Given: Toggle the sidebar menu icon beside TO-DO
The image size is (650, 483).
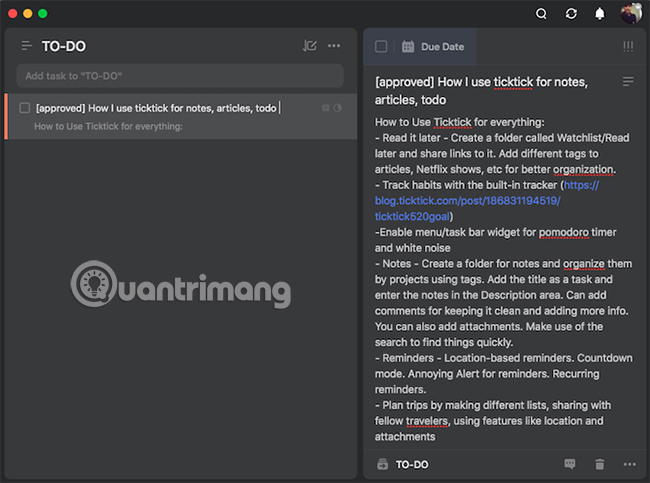Looking at the screenshot, I should [27, 46].
